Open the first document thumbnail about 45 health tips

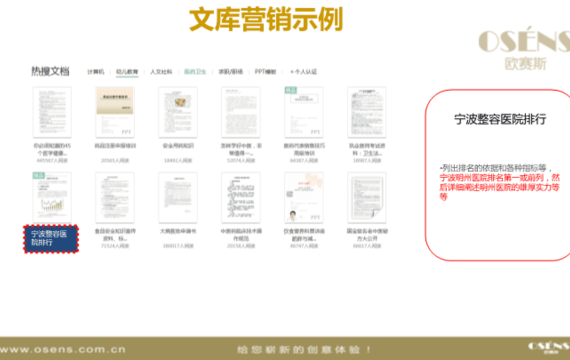click(x=52, y=112)
